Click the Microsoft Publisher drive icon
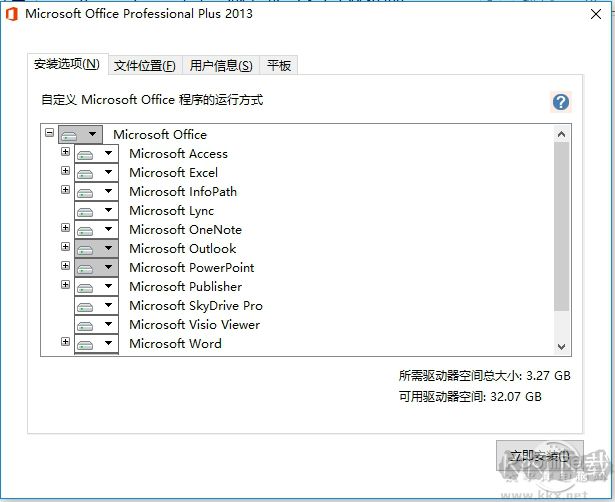Viewport: 615px width, 502px height. pos(86,287)
